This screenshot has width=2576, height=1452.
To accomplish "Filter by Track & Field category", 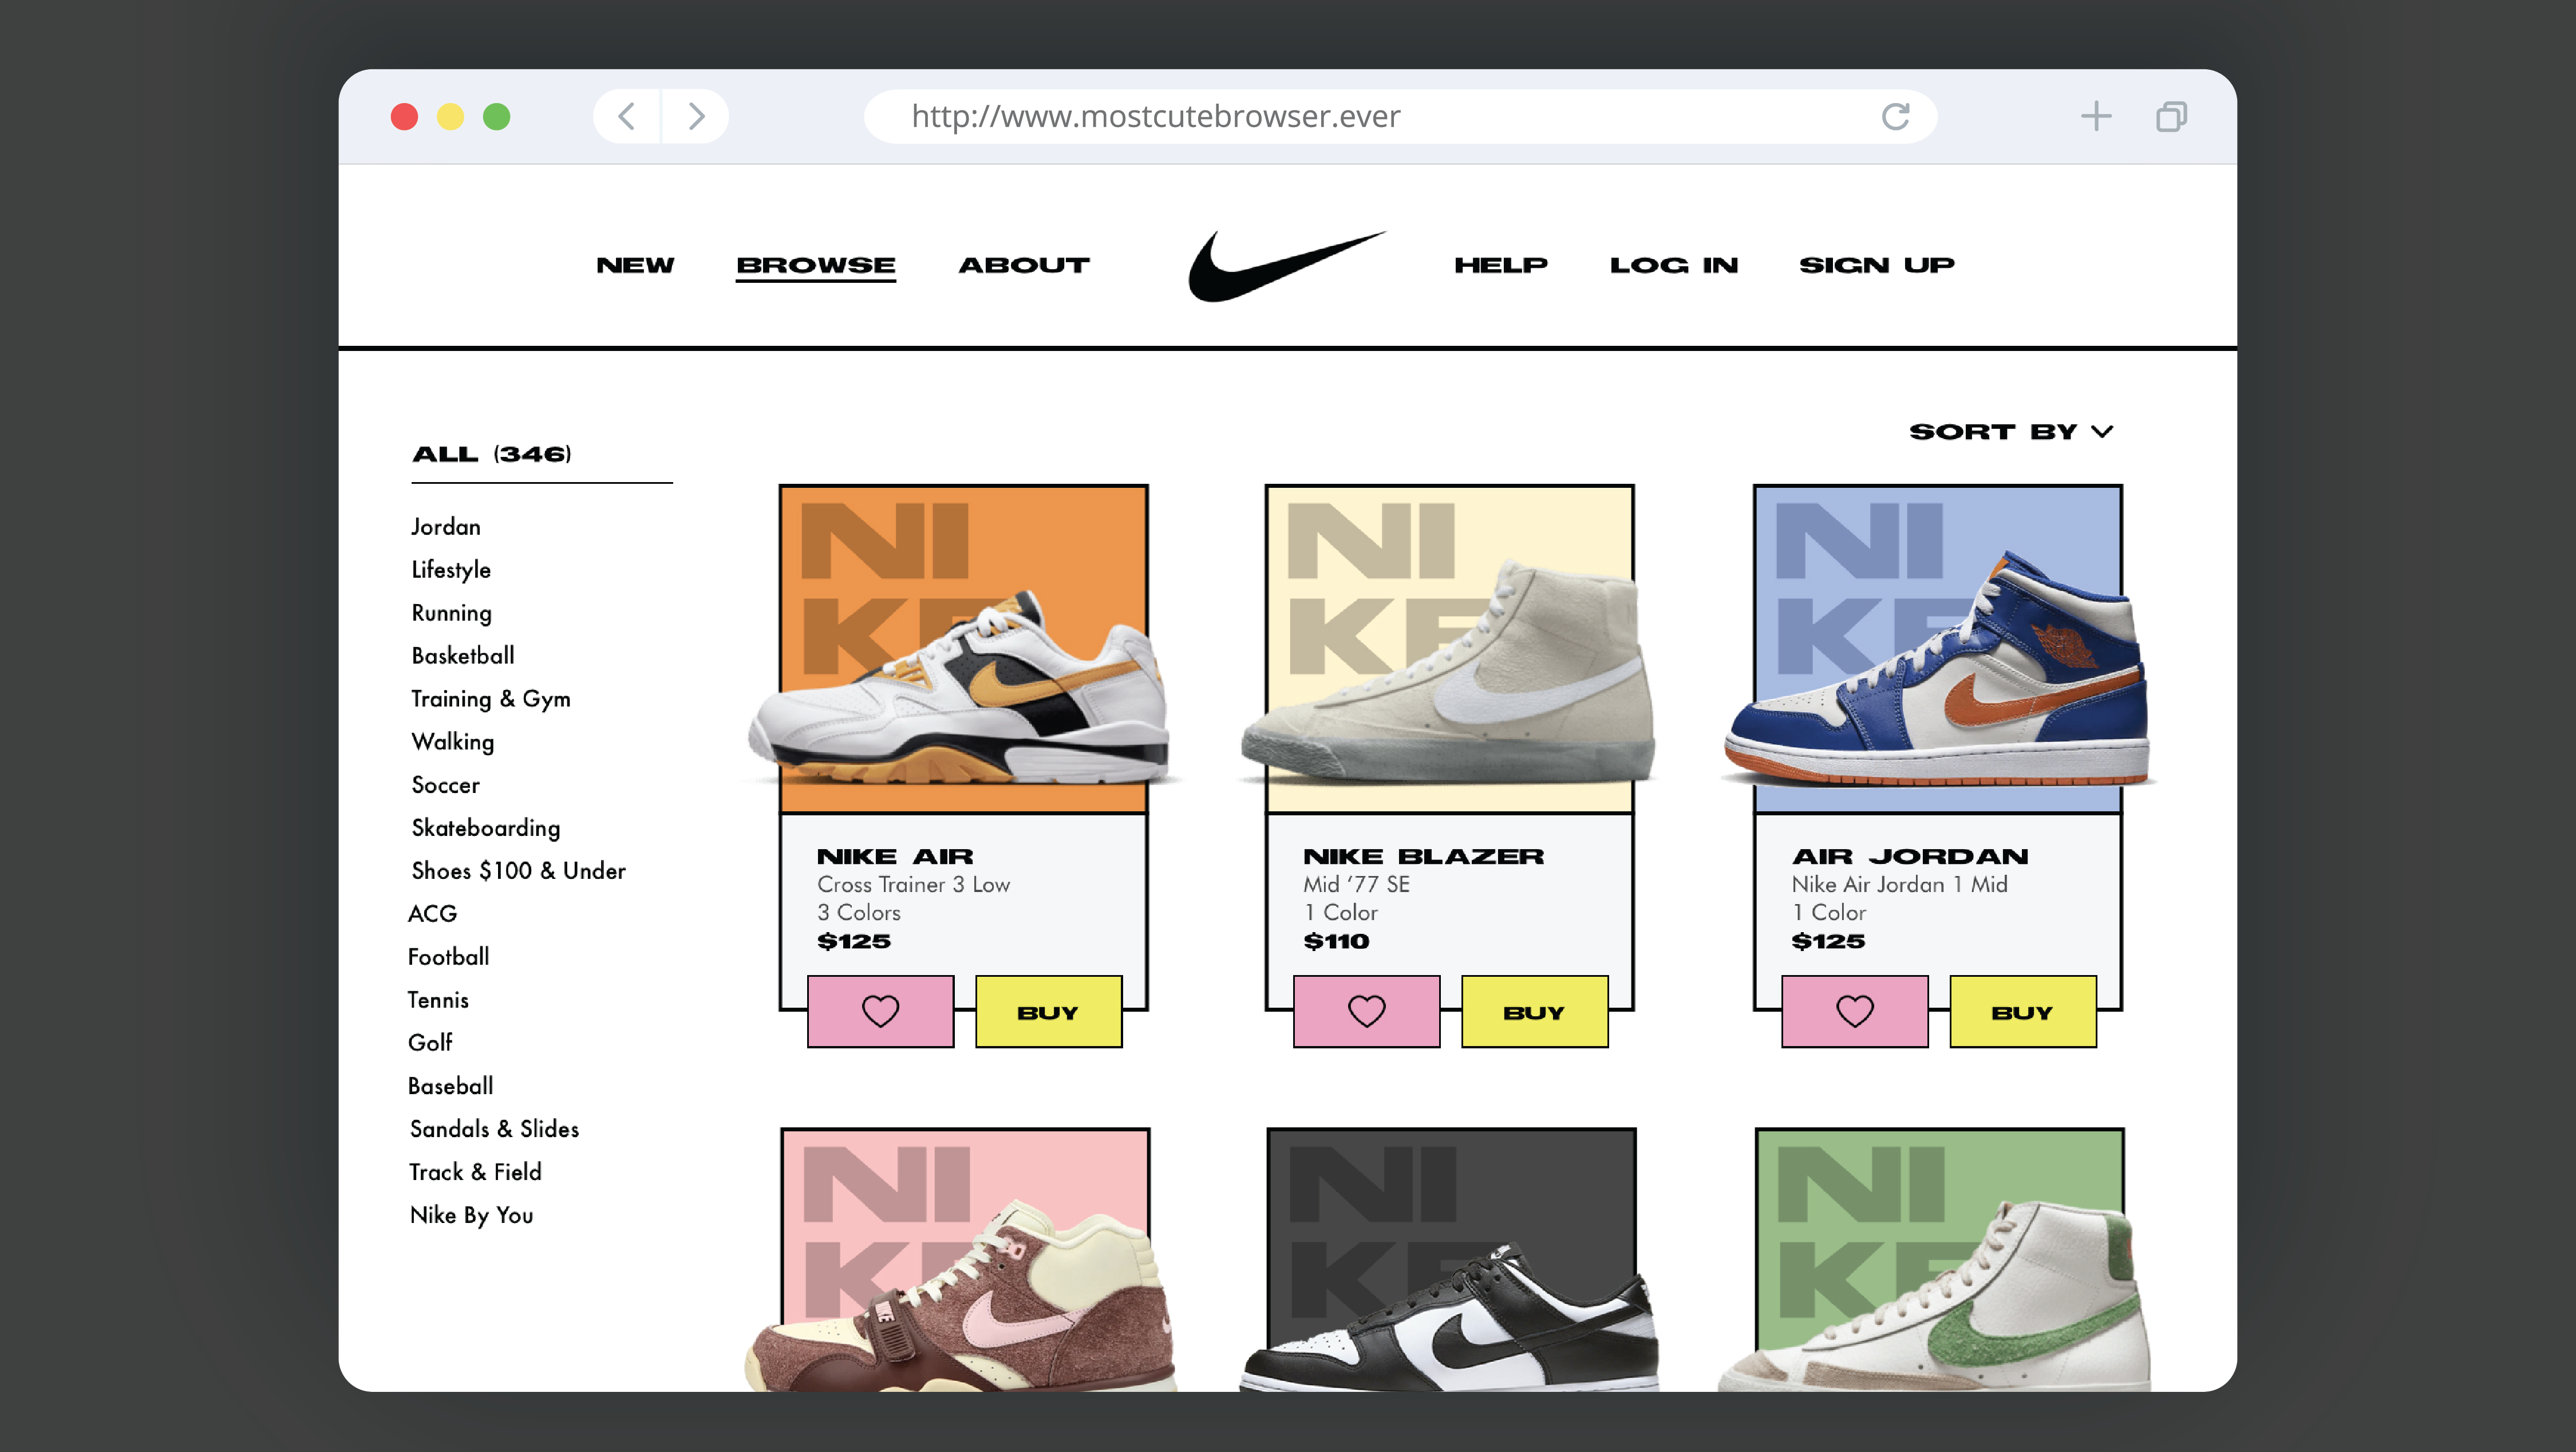I will (475, 1172).
